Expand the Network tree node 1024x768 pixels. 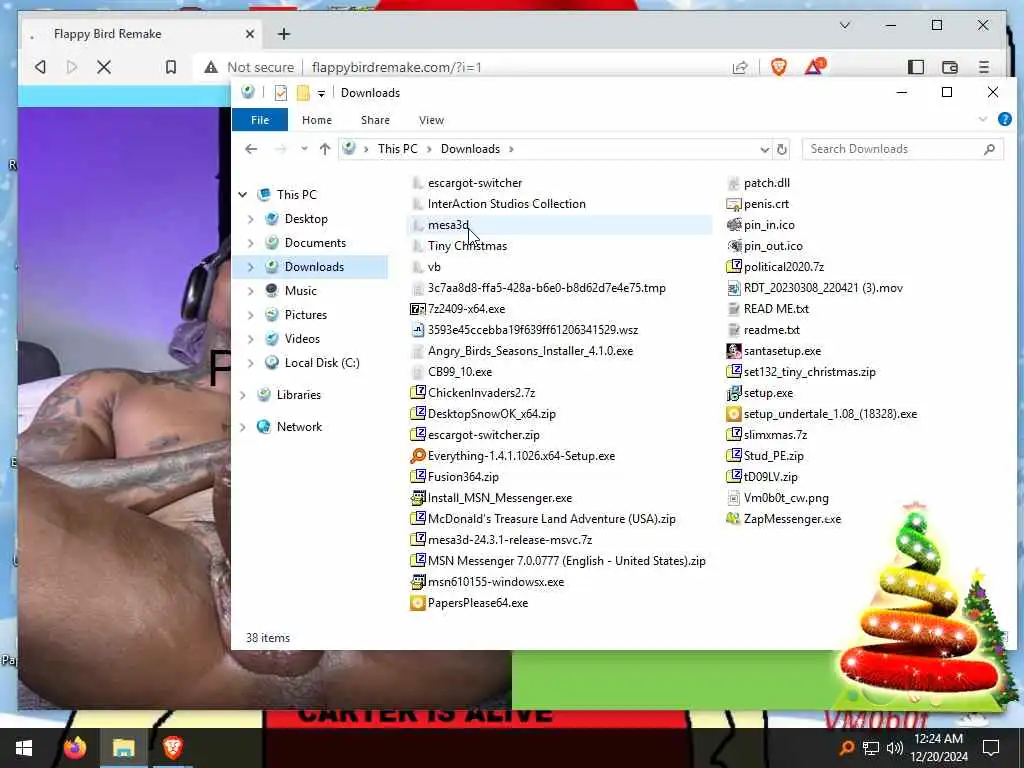(243, 426)
